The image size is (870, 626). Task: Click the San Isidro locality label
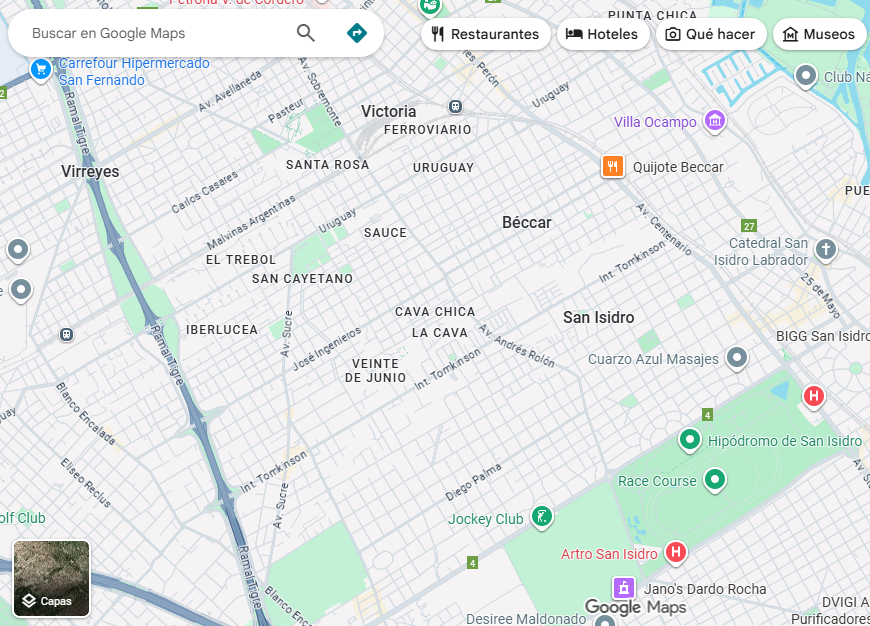598,317
